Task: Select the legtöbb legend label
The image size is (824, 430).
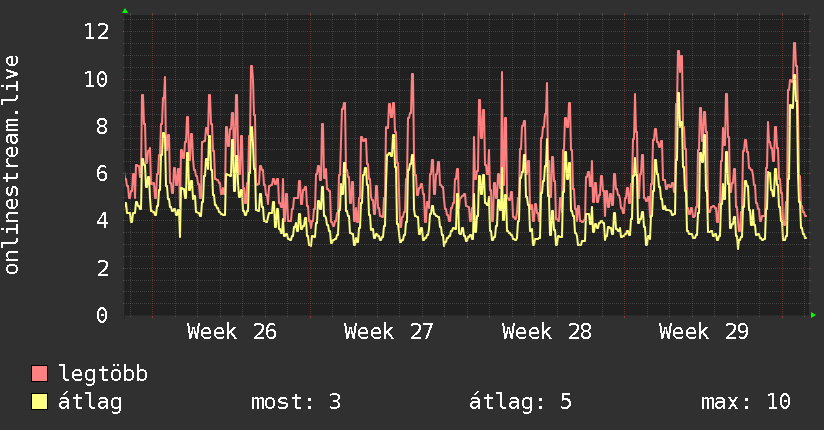Action: click(x=103, y=374)
